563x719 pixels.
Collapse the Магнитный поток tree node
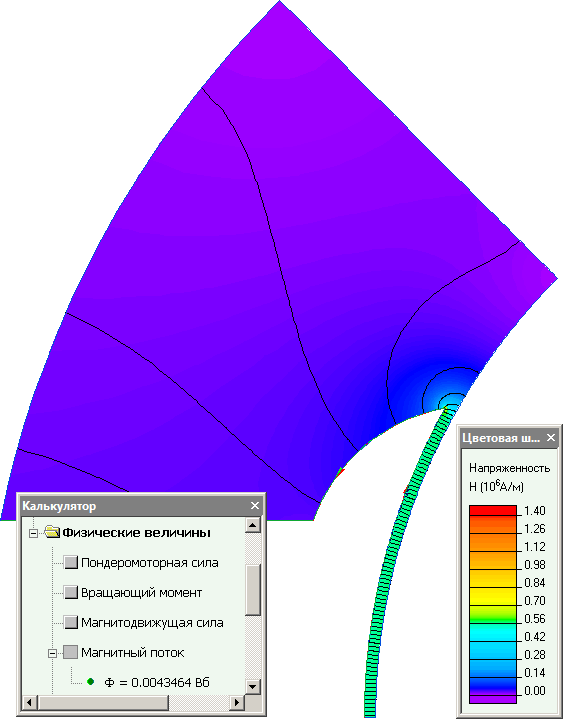coord(52,653)
